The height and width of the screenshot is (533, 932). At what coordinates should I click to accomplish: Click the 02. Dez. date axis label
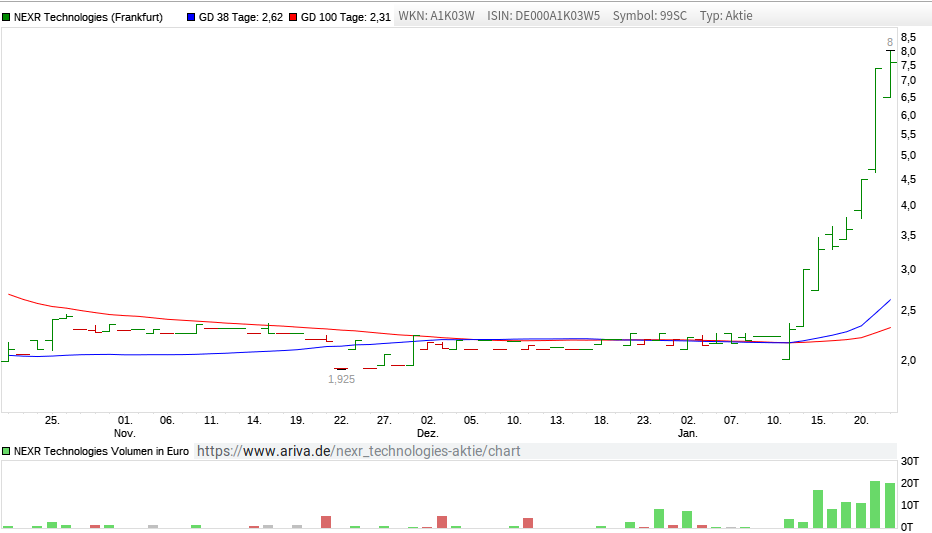[427, 427]
